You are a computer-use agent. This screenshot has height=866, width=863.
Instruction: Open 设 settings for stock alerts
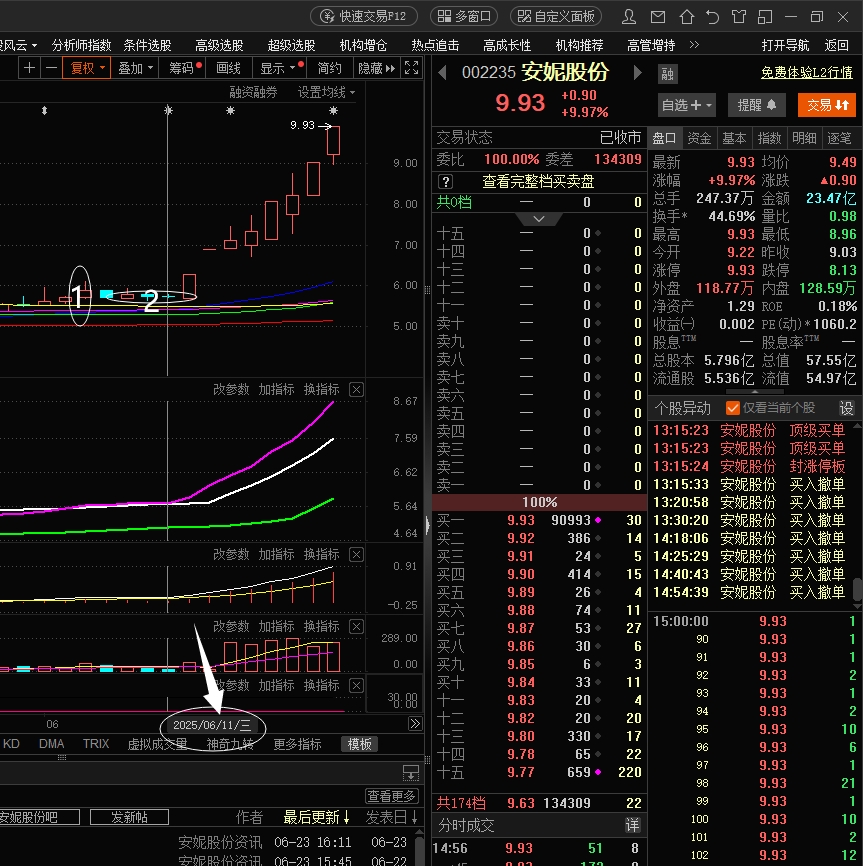point(846,408)
